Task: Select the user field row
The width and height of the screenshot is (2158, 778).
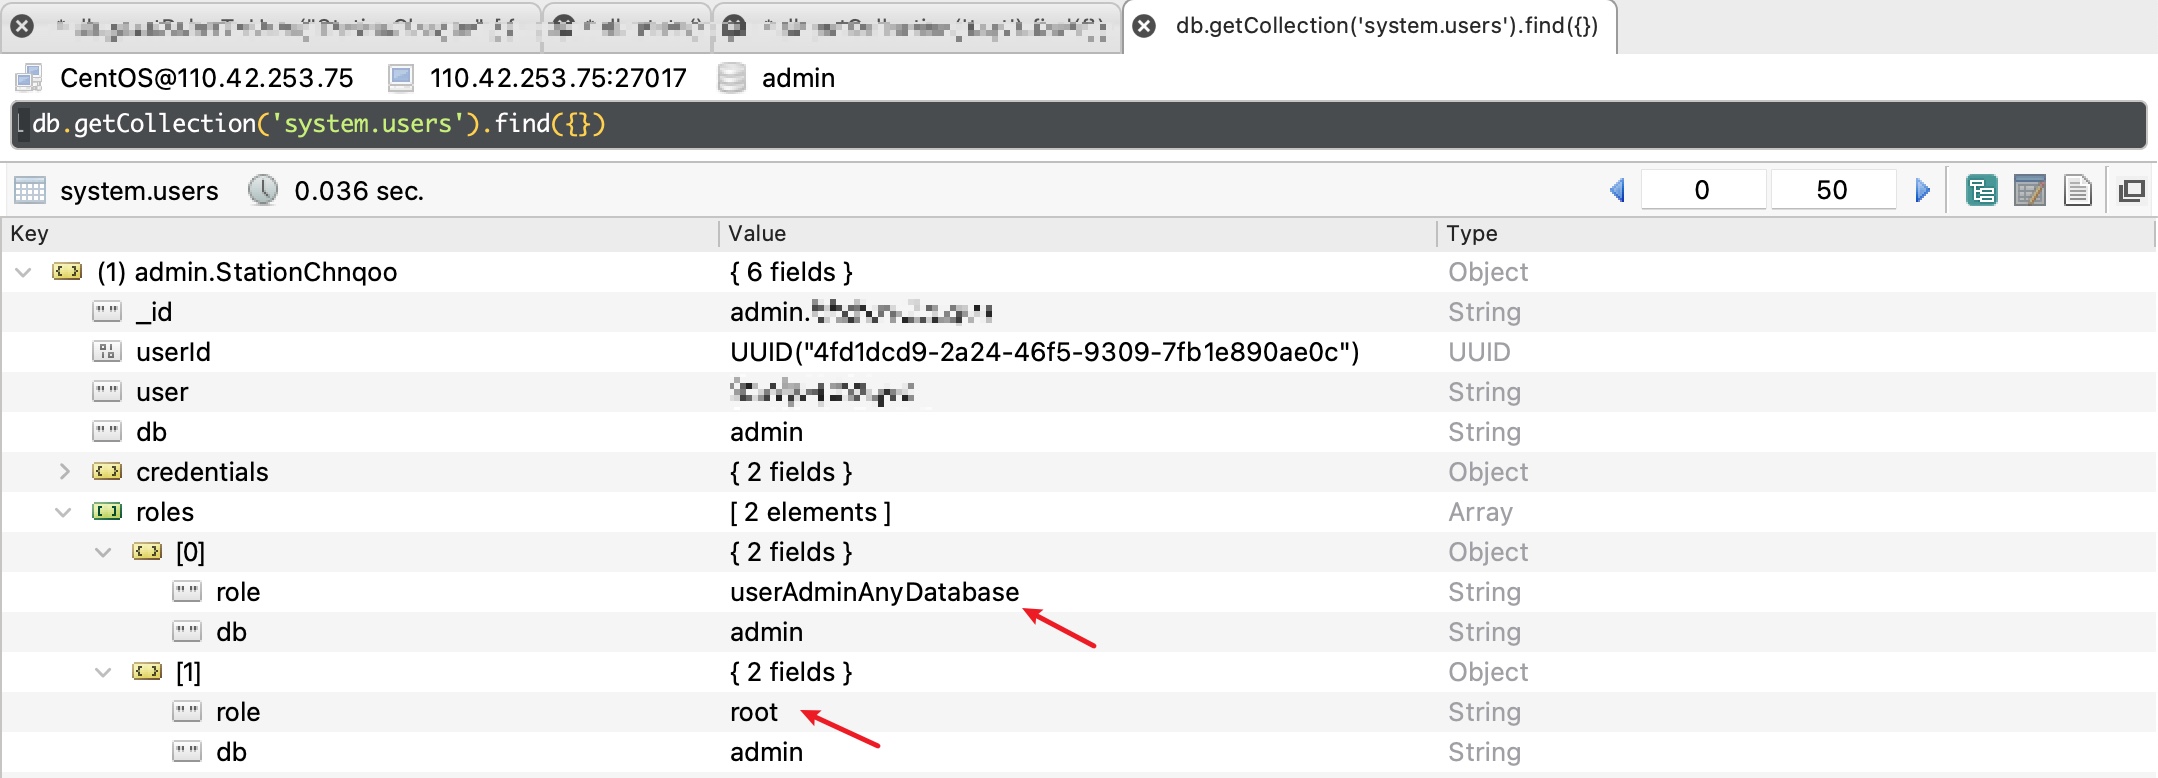Action: coord(1078,392)
